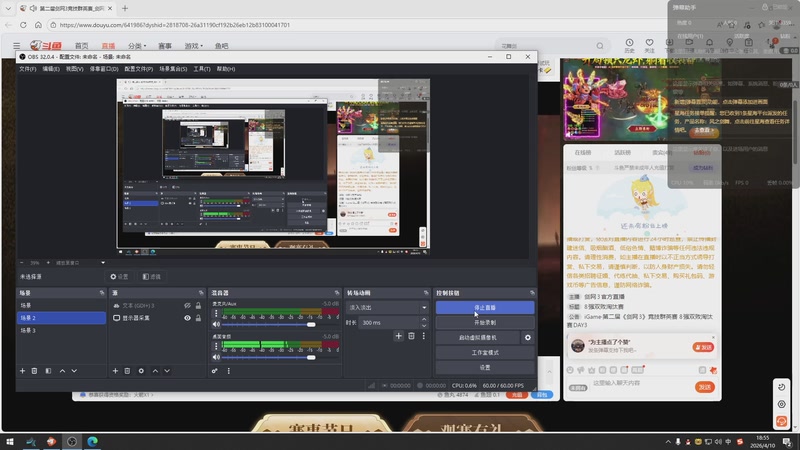Open Microsoft Edge from the taskbar
This screenshot has height=450, width=800.
(x=92, y=441)
